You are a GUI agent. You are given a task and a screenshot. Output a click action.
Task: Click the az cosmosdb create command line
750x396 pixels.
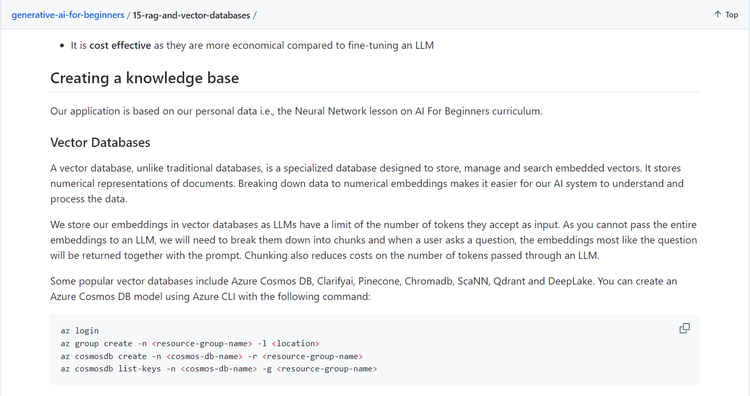(211, 356)
